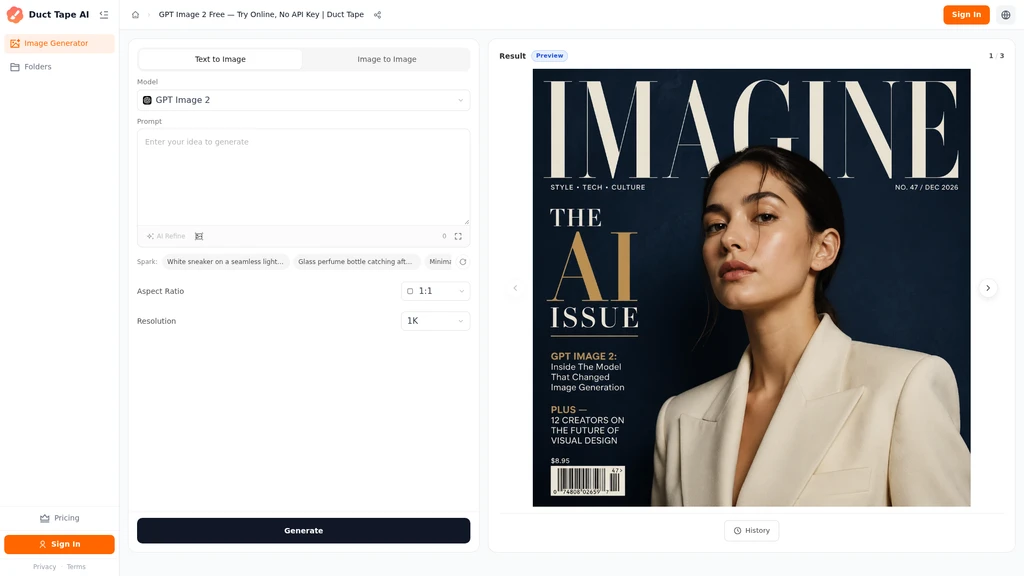This screenshot has height=576, width=1024.
Task: Show the previous result image
Action: pos(515,288)
